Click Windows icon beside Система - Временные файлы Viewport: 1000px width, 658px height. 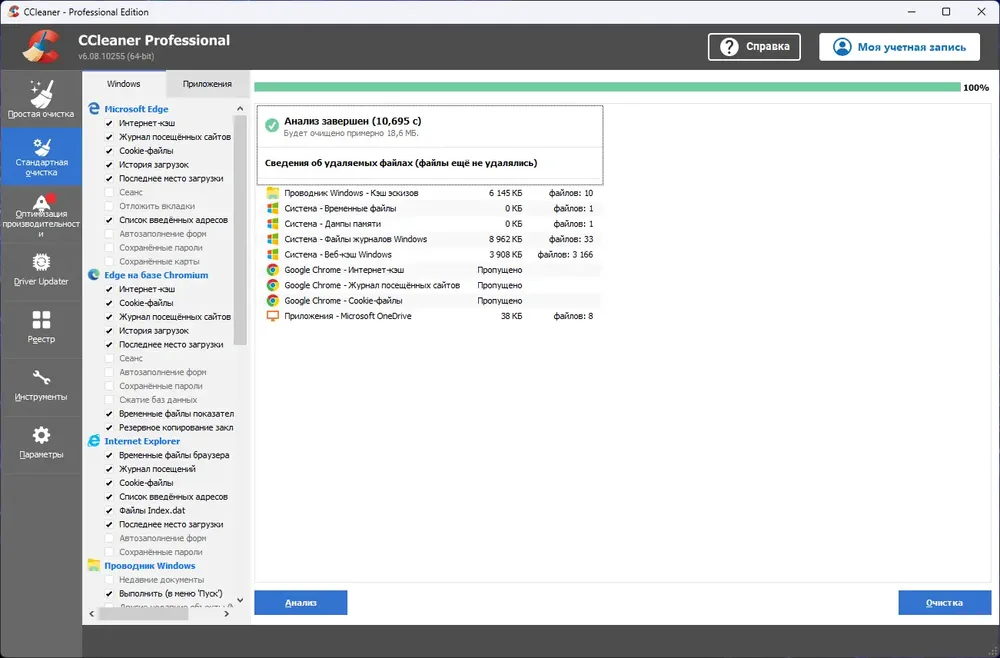point(272,208)
